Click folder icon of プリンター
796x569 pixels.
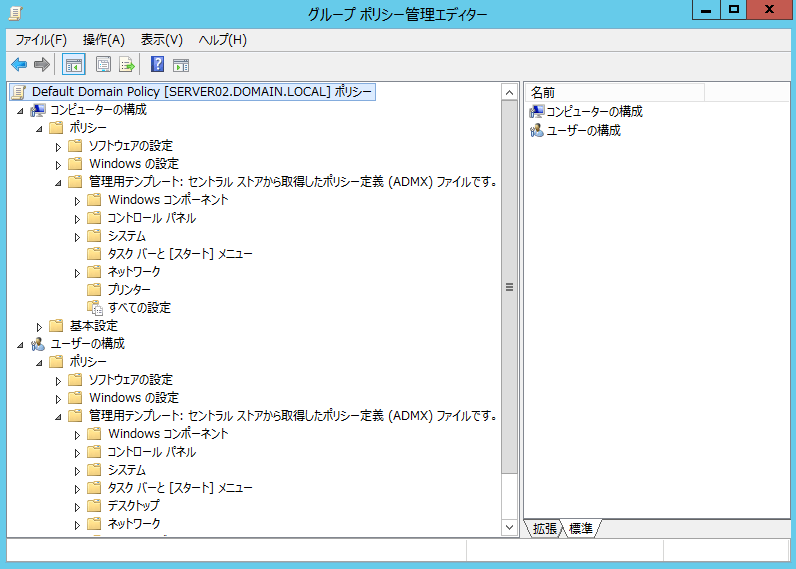click(x=94, y=289)
